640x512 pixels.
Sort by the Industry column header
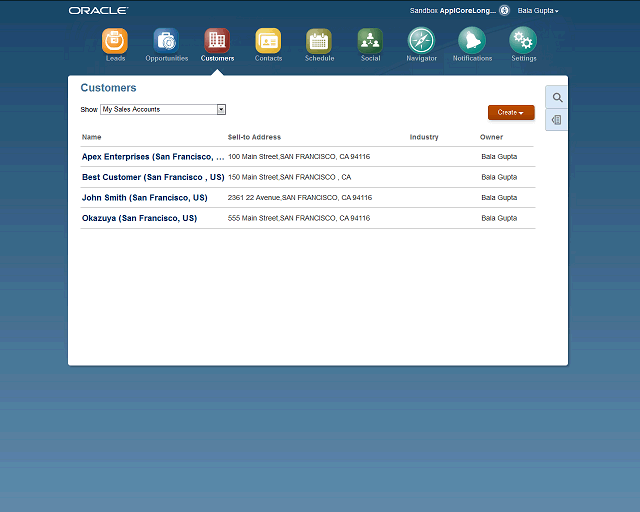424,137
